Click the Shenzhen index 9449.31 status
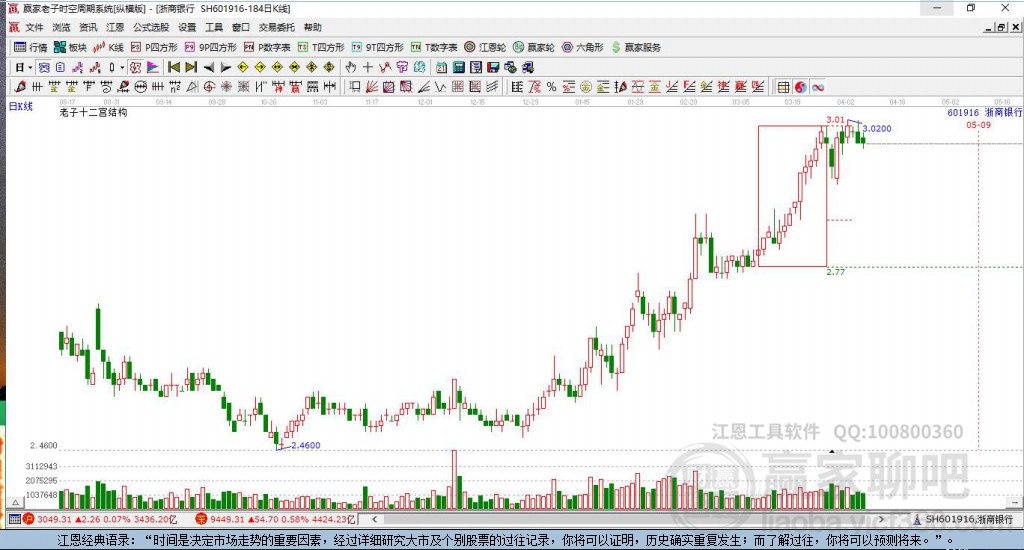Viewport: 1024px width, 550px height. [276, 519]
